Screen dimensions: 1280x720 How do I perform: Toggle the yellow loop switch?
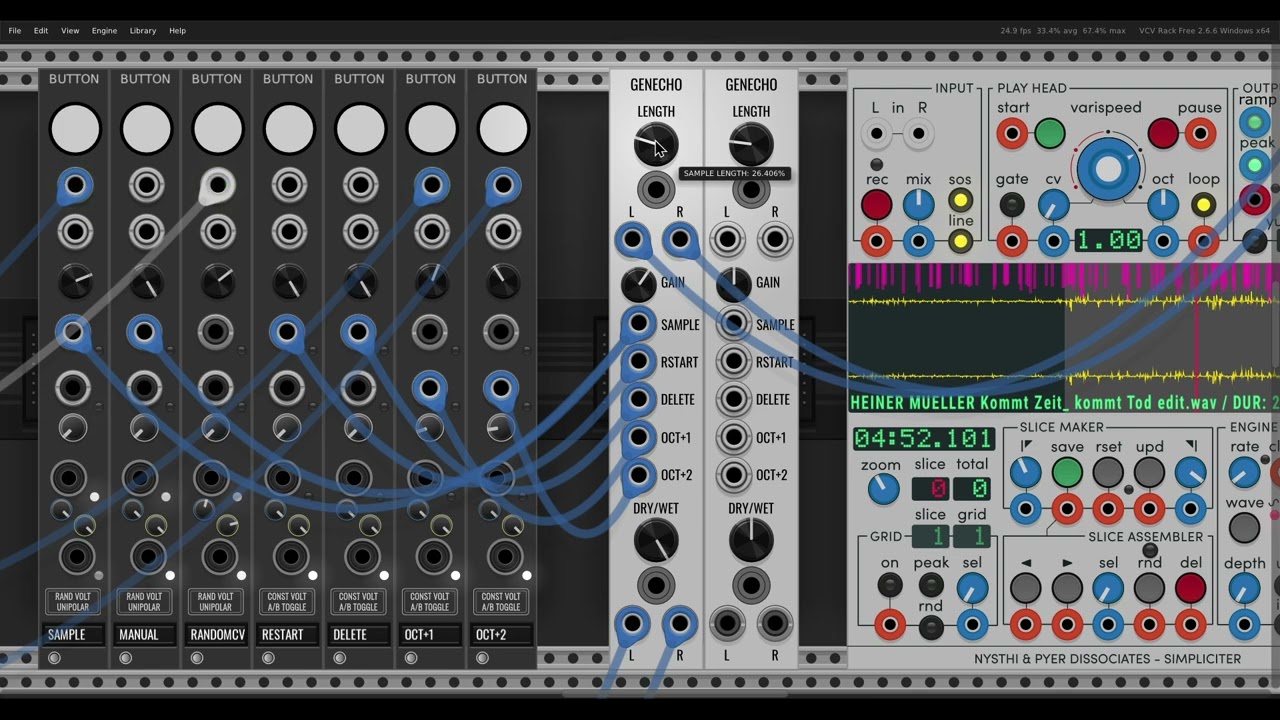point(1203,205)
